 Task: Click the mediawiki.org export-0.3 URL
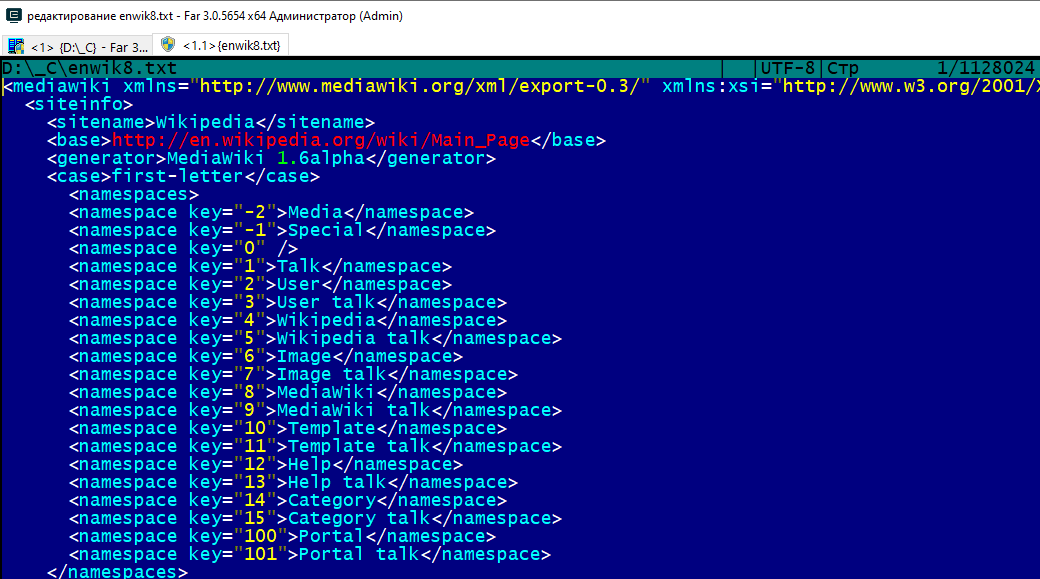[419, 86]
